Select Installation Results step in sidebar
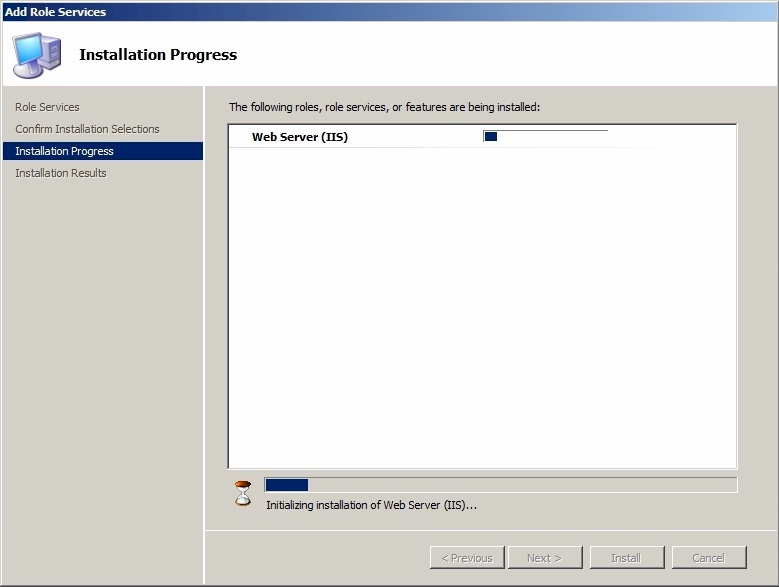Viewport: 779px width, 587px height. pos(61,173)
